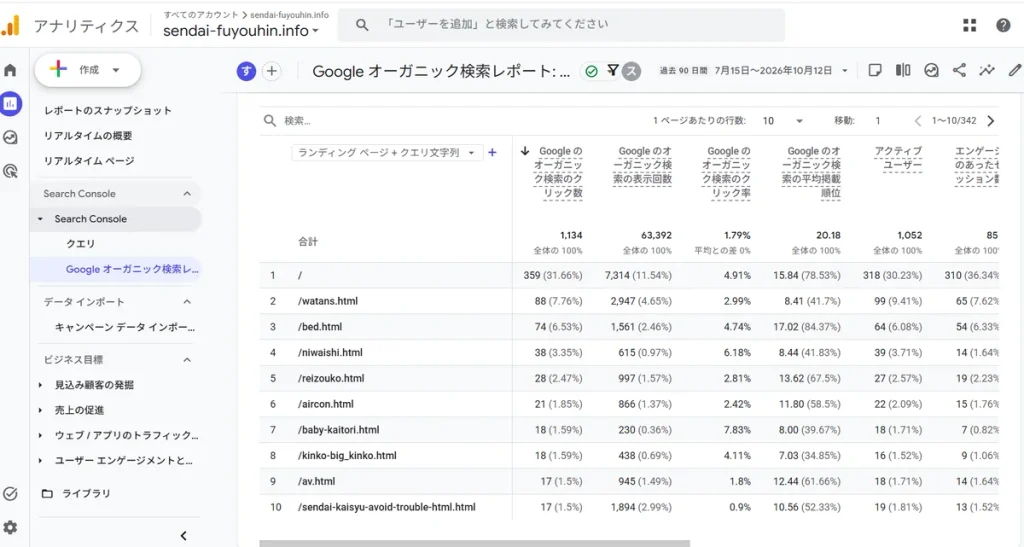Collapse the Search Console collection section

tap(187, 193)
